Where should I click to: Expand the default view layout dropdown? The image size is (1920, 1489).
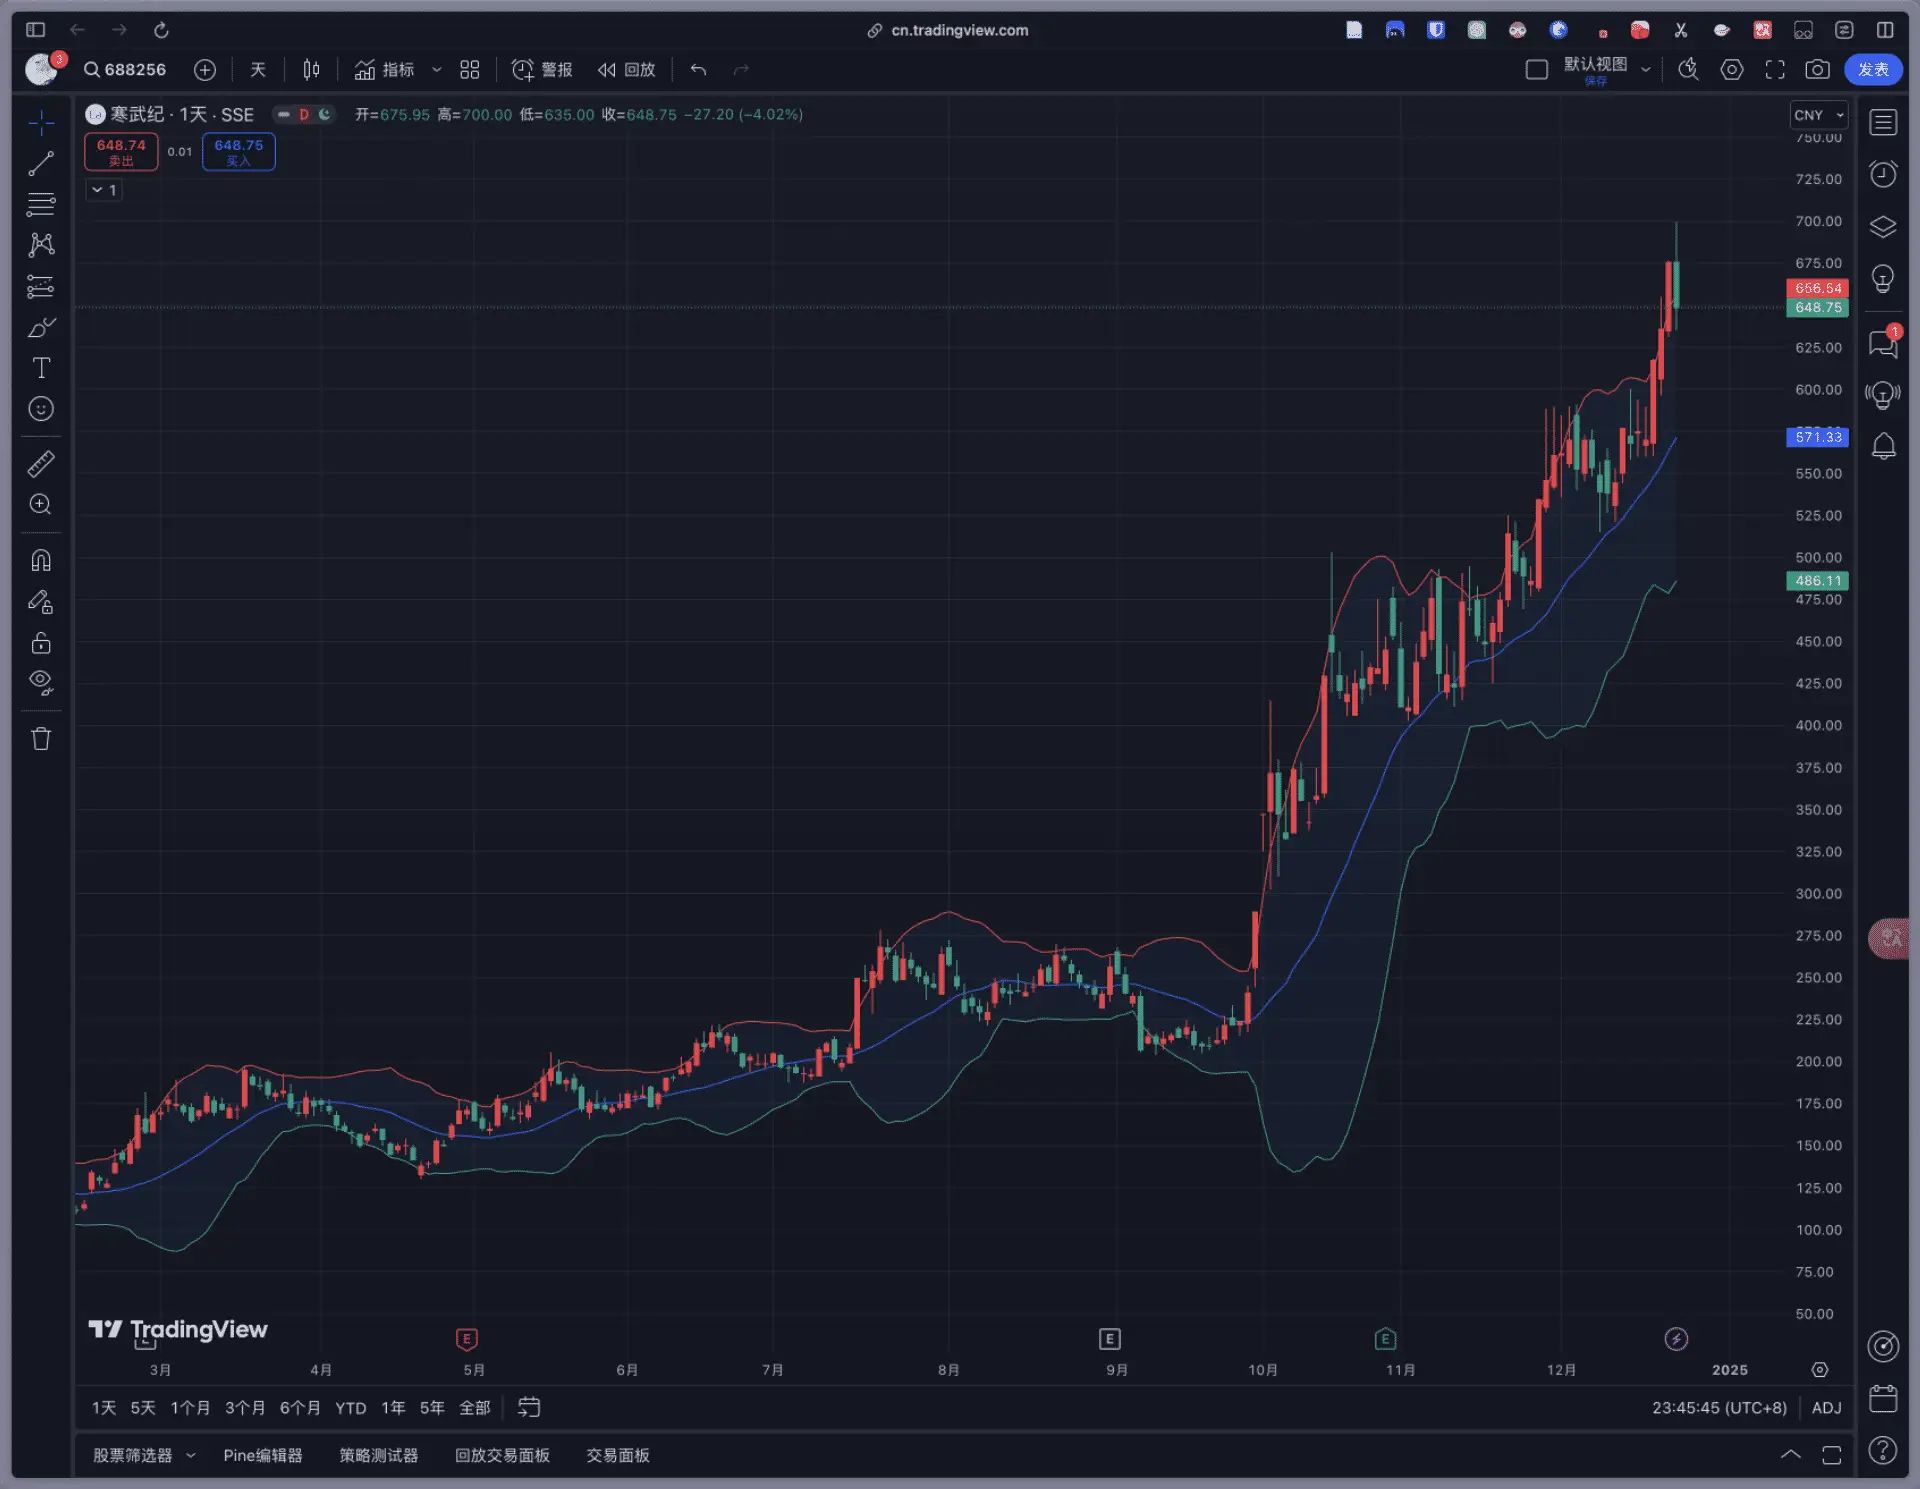tap(1645, 70)
